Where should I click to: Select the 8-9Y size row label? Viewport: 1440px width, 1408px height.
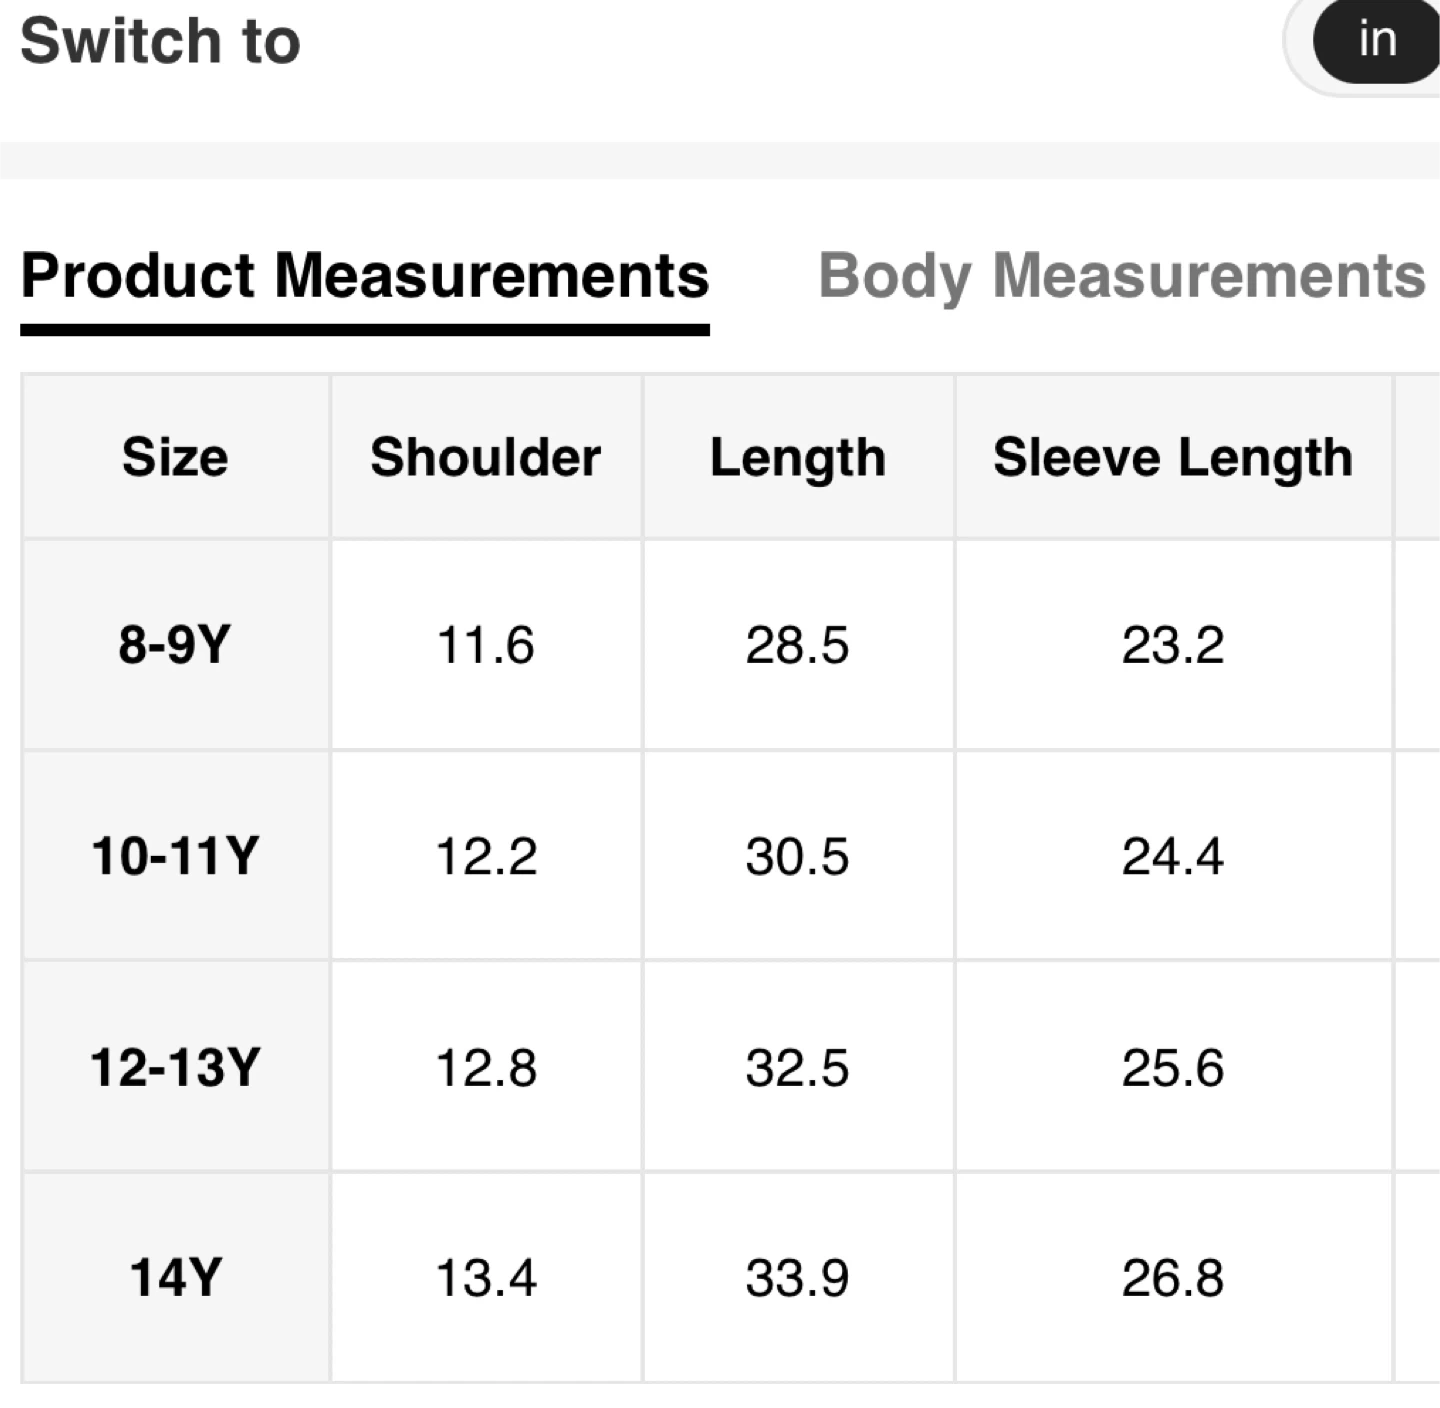pos(175,645)
